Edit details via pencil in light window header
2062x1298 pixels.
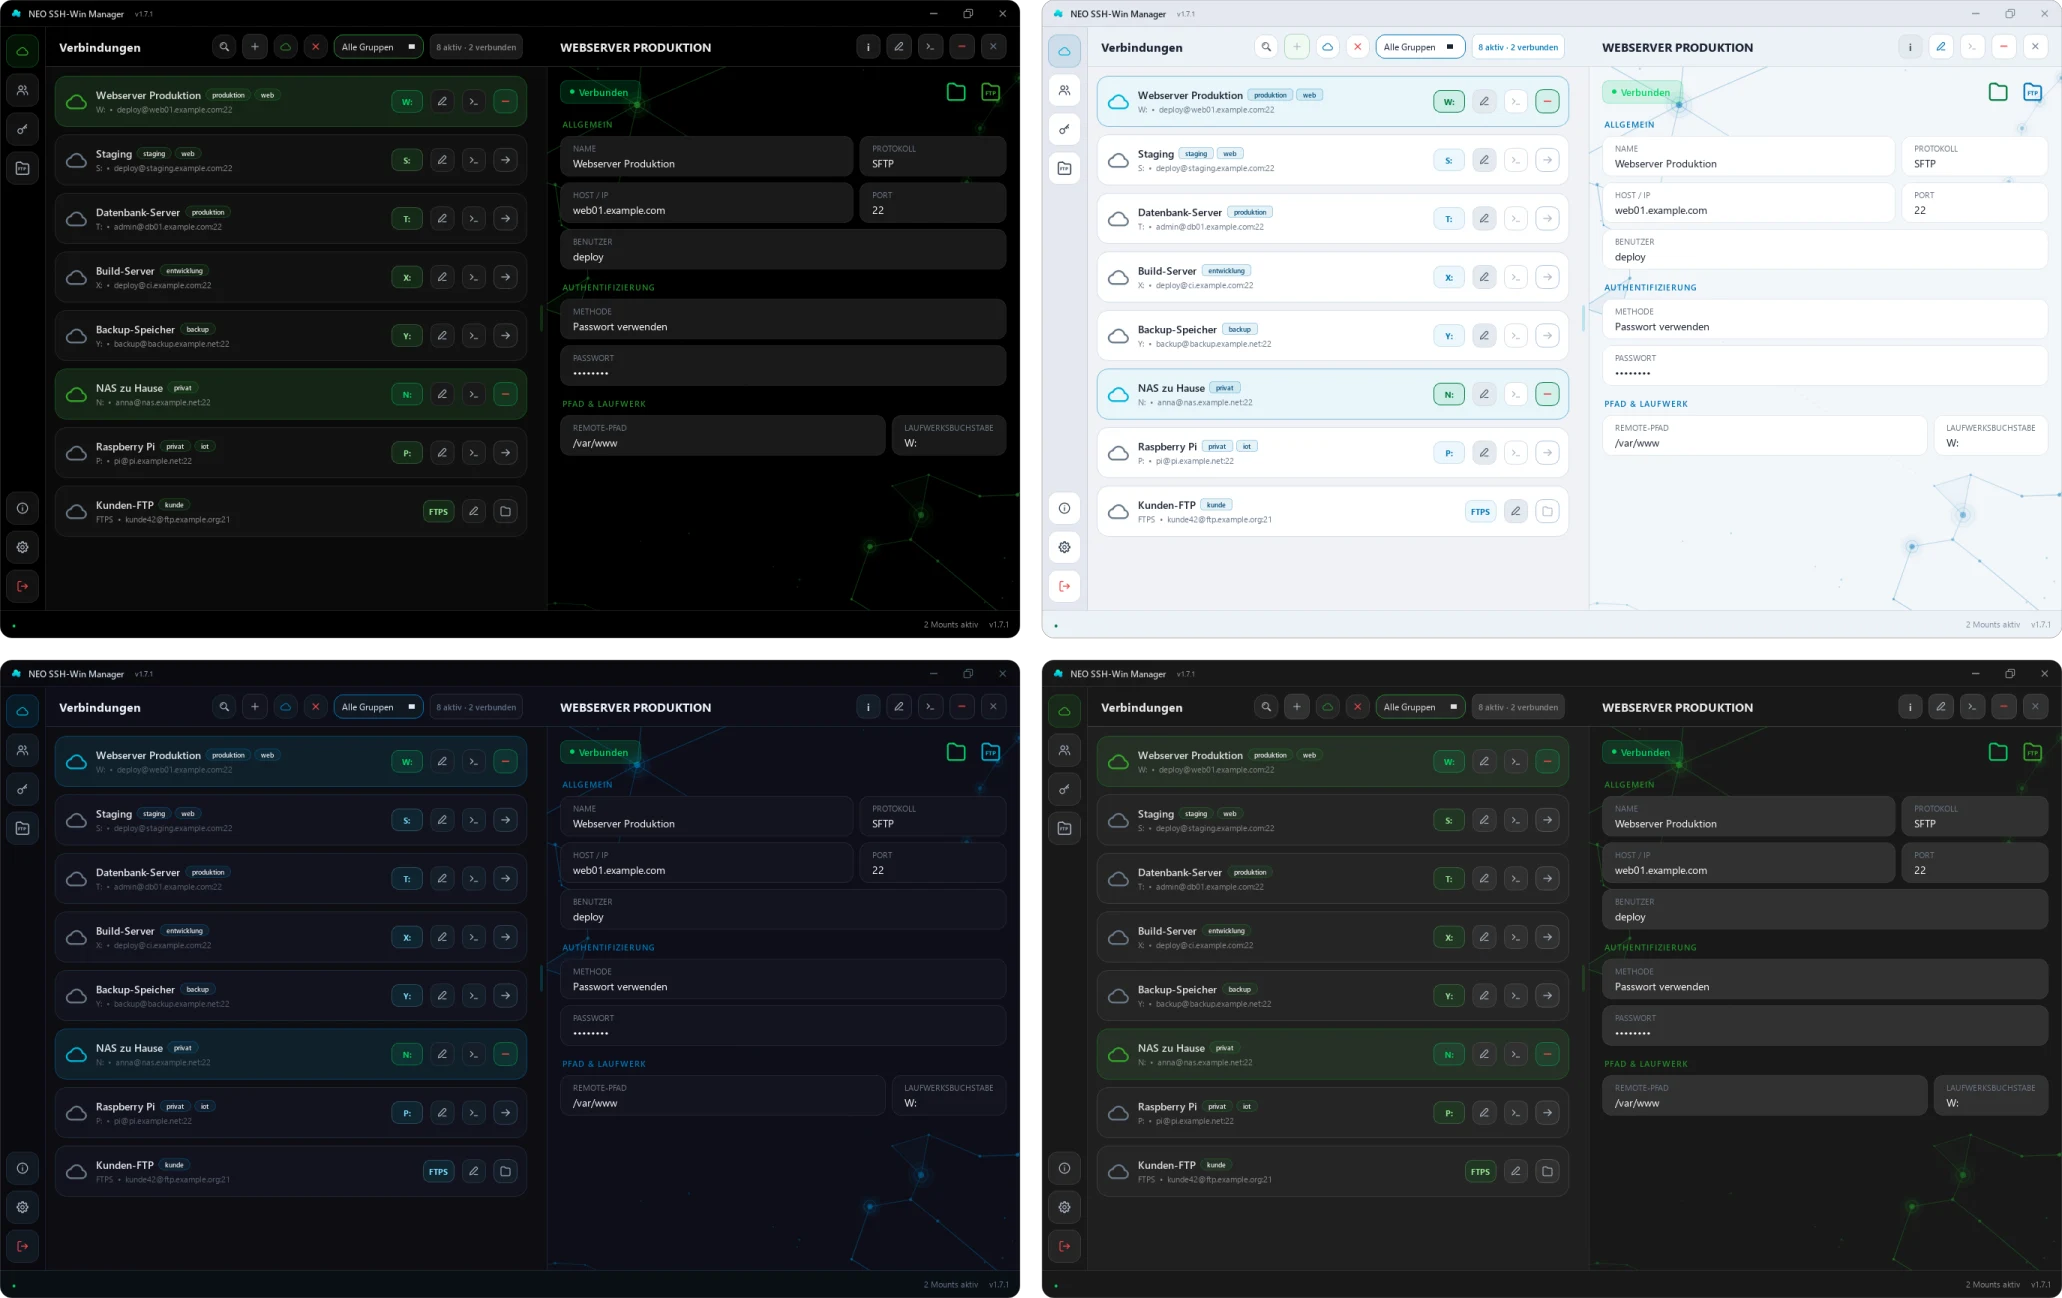tap(1941, 47)
